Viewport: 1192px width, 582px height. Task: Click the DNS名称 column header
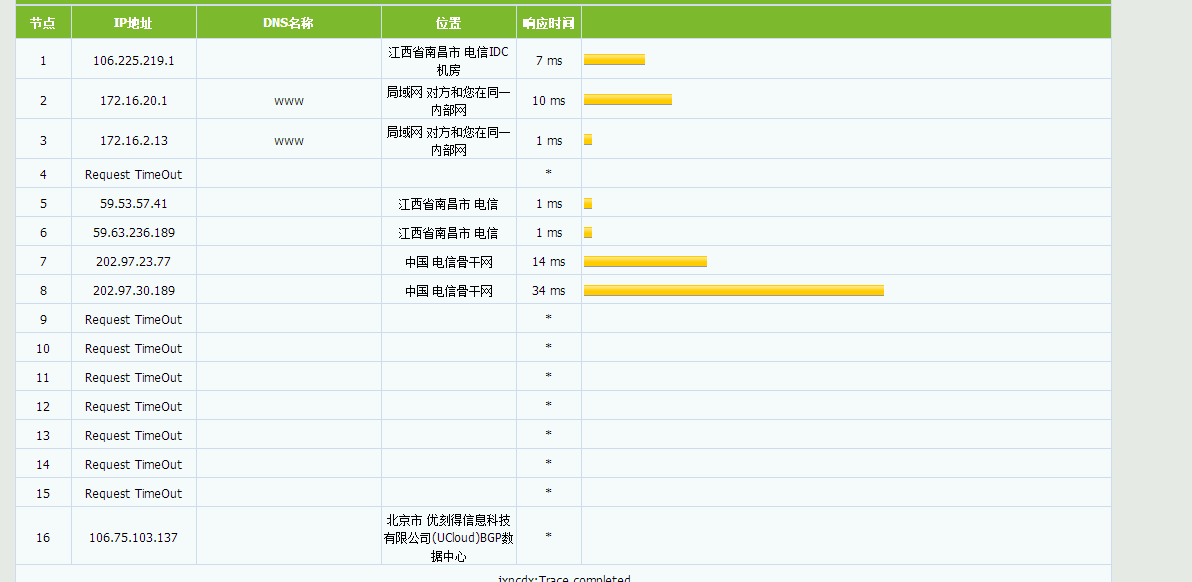pos(288,24)
